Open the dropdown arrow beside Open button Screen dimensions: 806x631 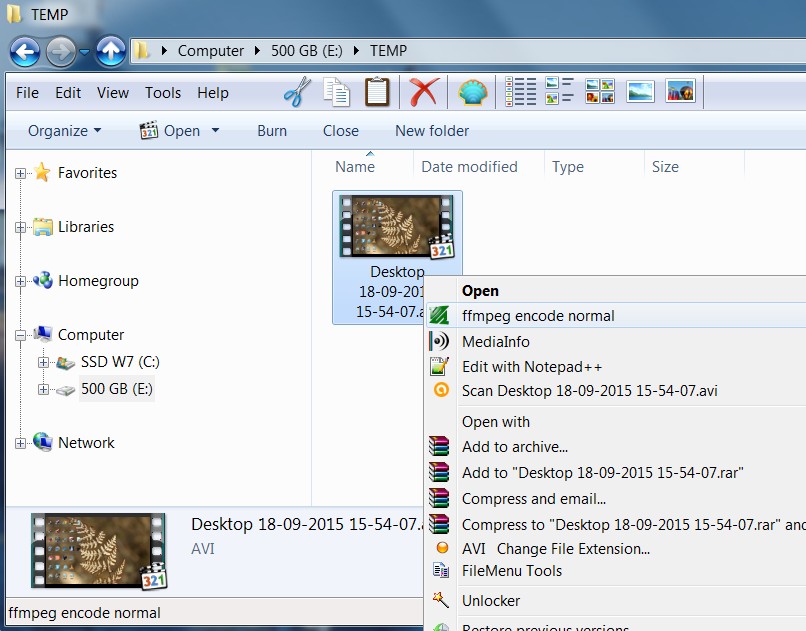215,131
